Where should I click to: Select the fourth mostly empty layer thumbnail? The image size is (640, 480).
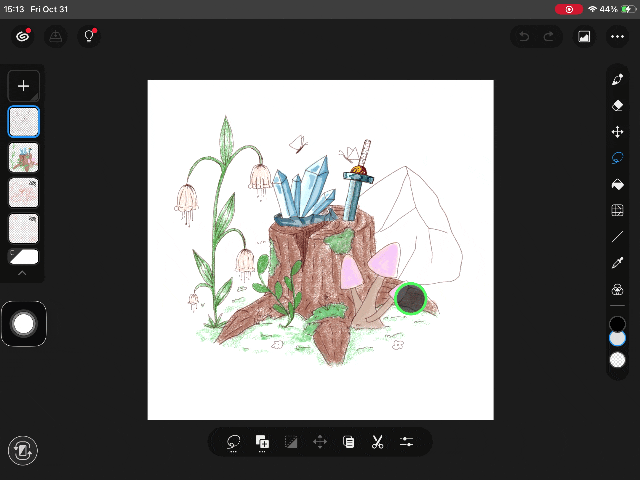pyautogui.click(x=24, y=229)
